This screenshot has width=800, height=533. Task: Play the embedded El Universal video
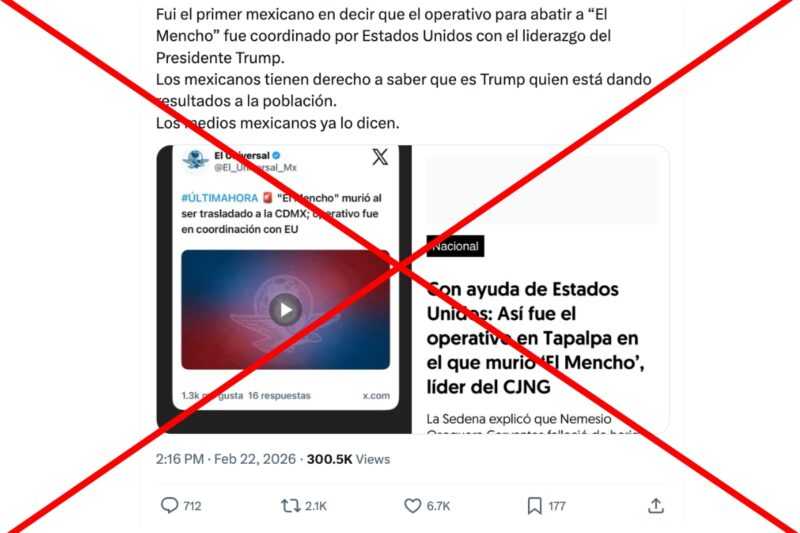pyautogui.click(x=285, y=310)
